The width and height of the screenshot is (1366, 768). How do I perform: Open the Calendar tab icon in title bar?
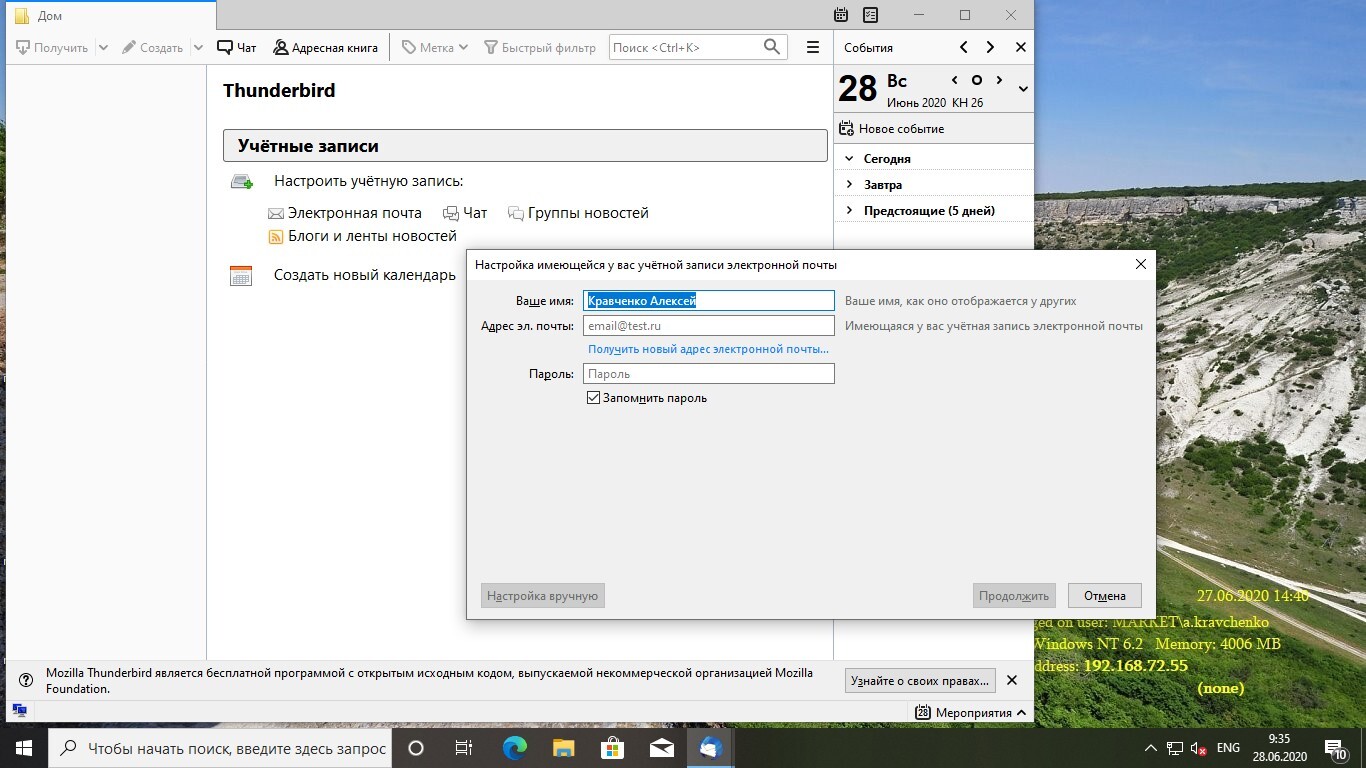(x=841, y=15)
